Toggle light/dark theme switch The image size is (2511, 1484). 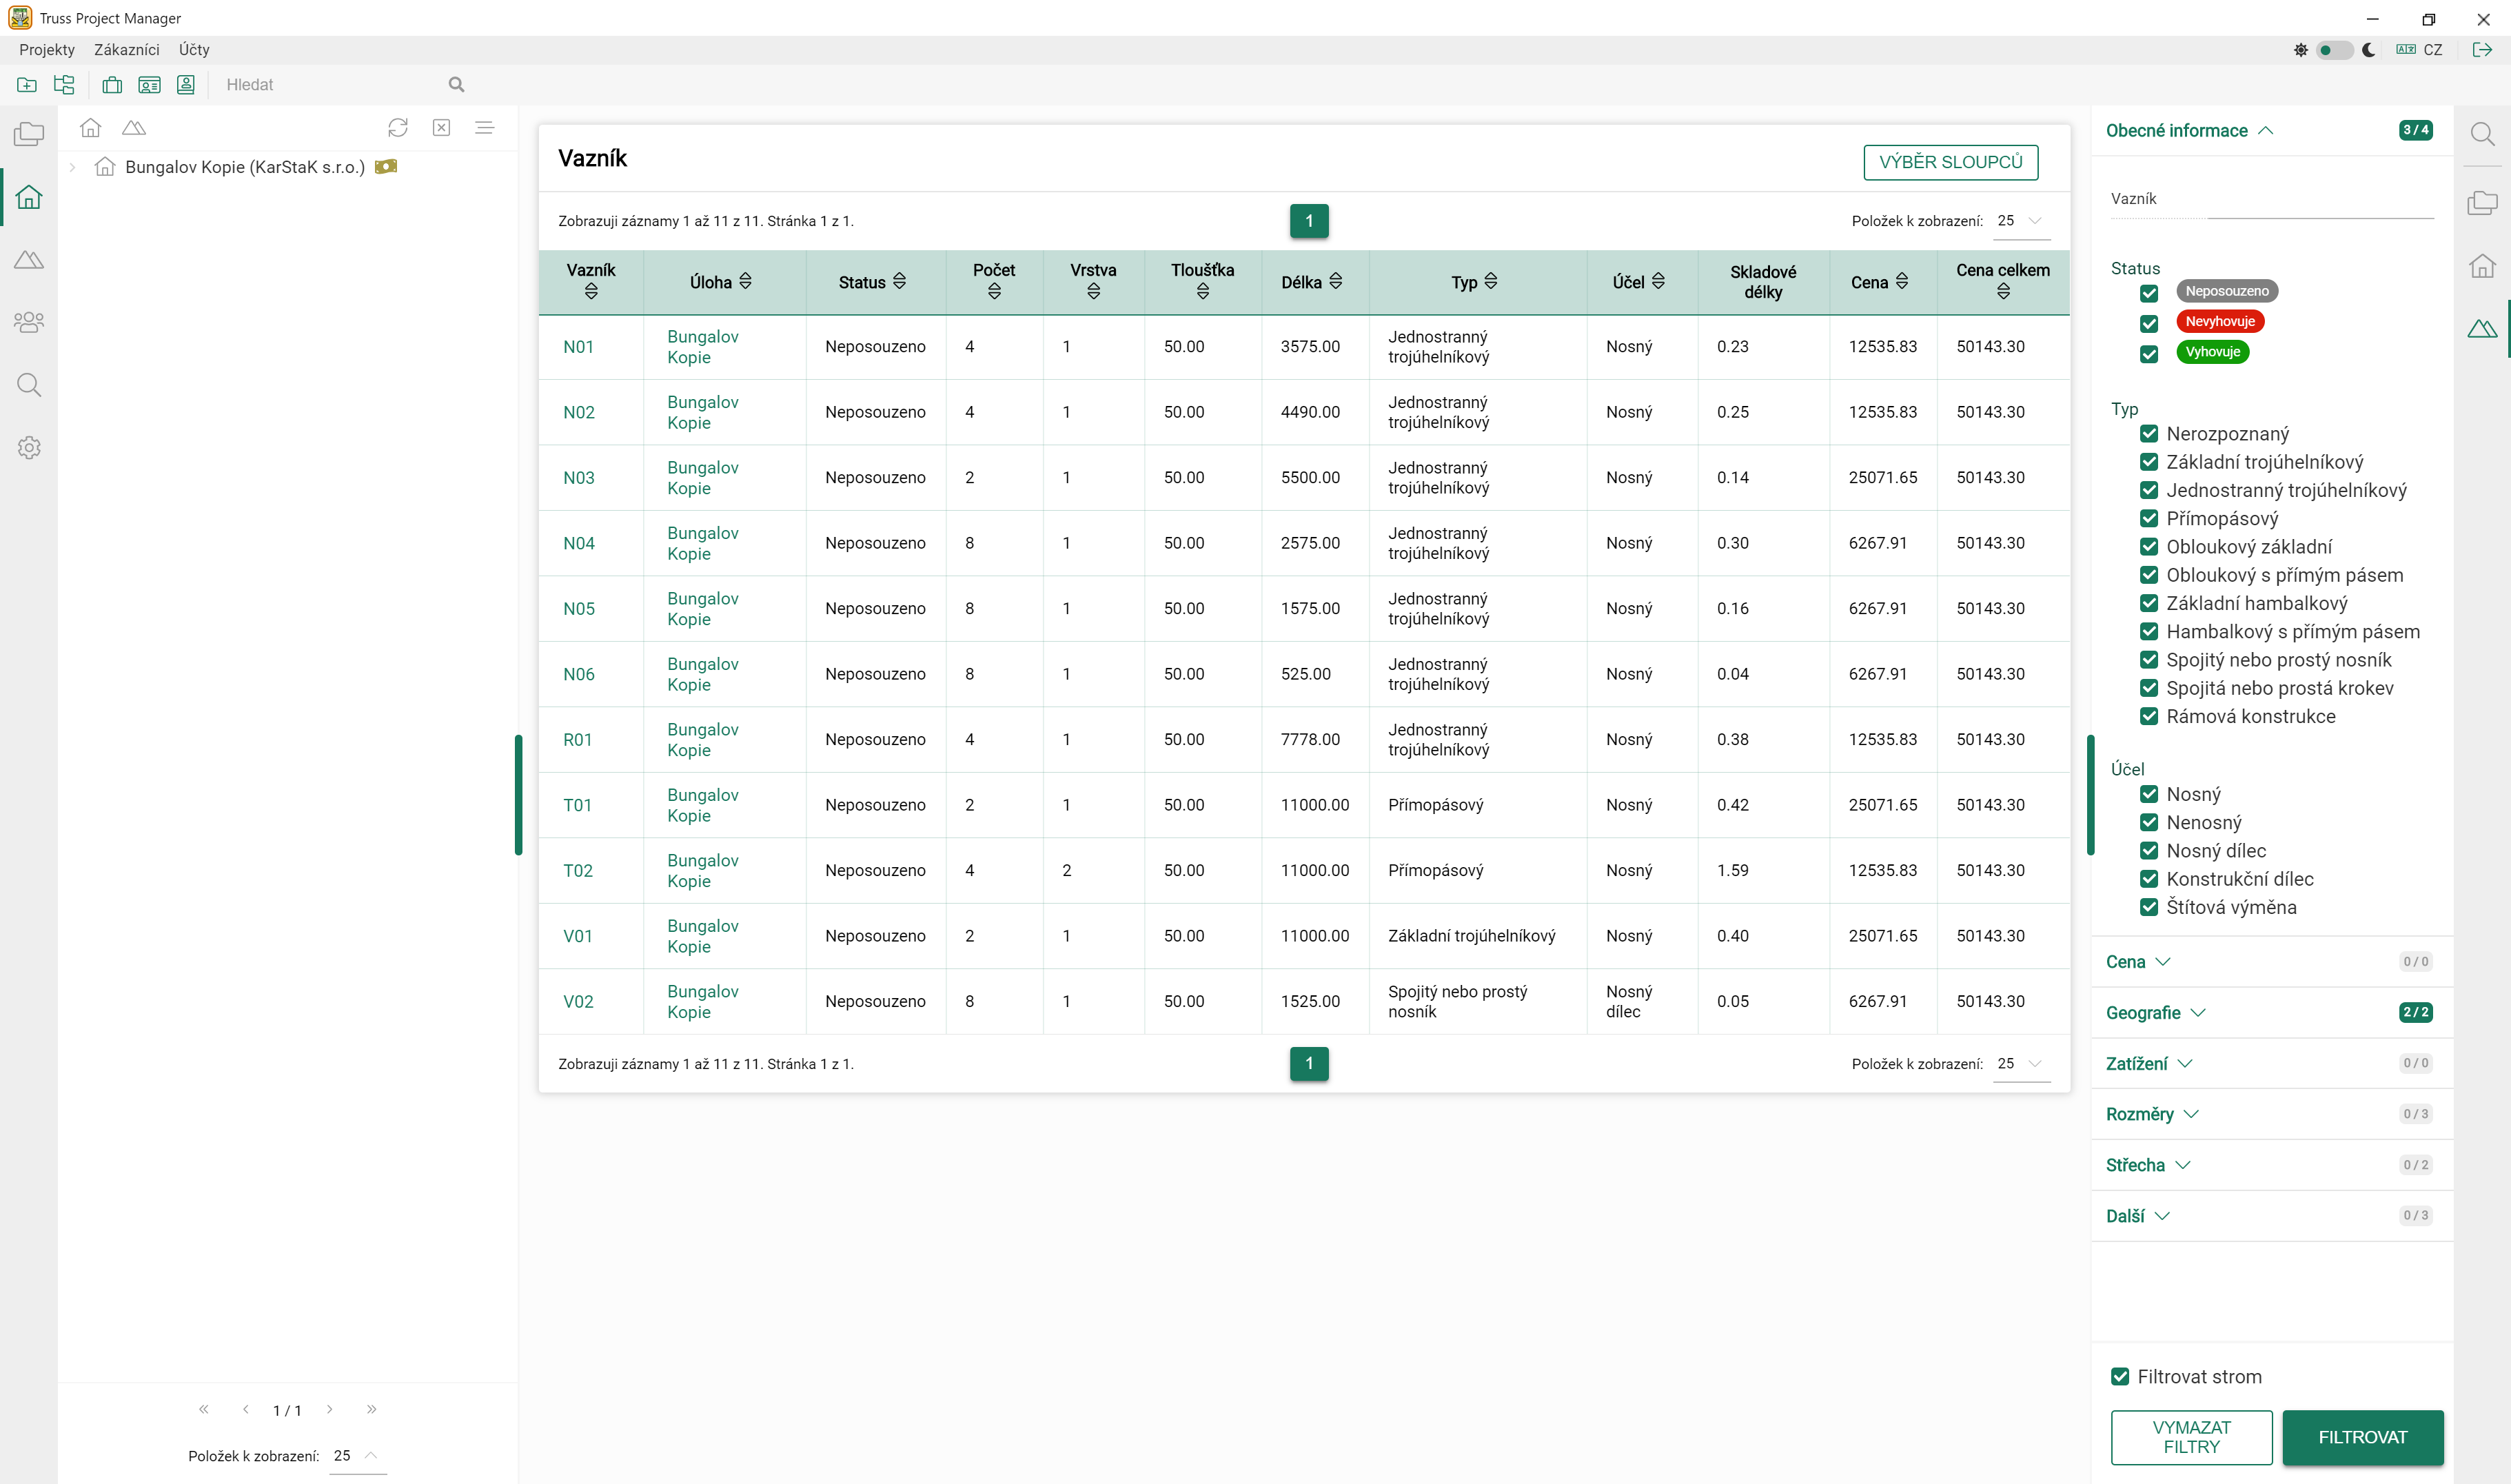pyautogui.click(x=2334, y=50)
